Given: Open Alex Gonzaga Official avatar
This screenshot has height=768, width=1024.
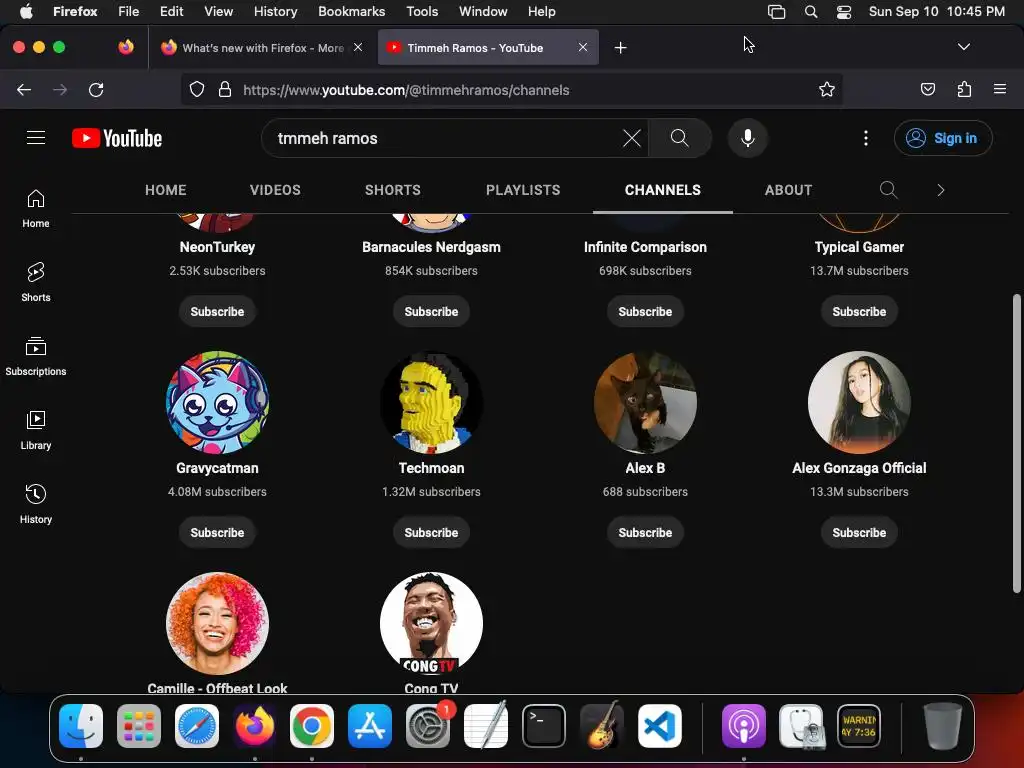Looking at the screenshot, I should coord(859,402).
